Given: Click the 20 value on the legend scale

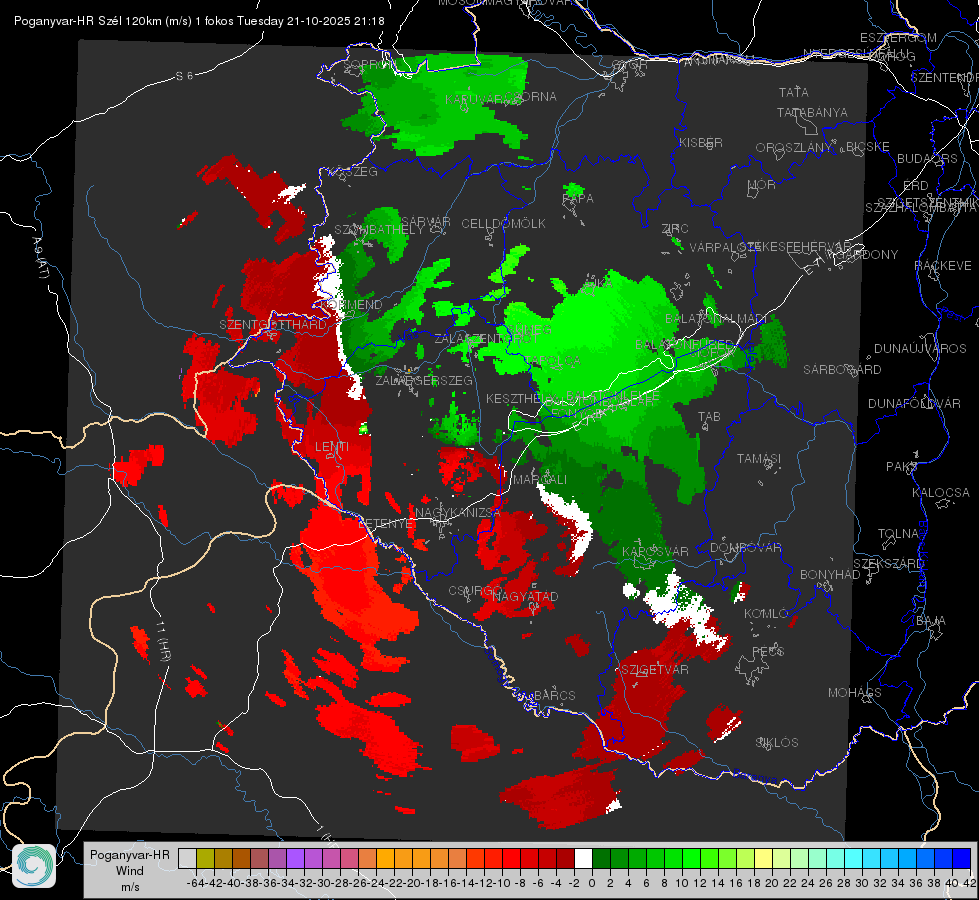Looking at the screenshot, I should (x=772, y=883).
